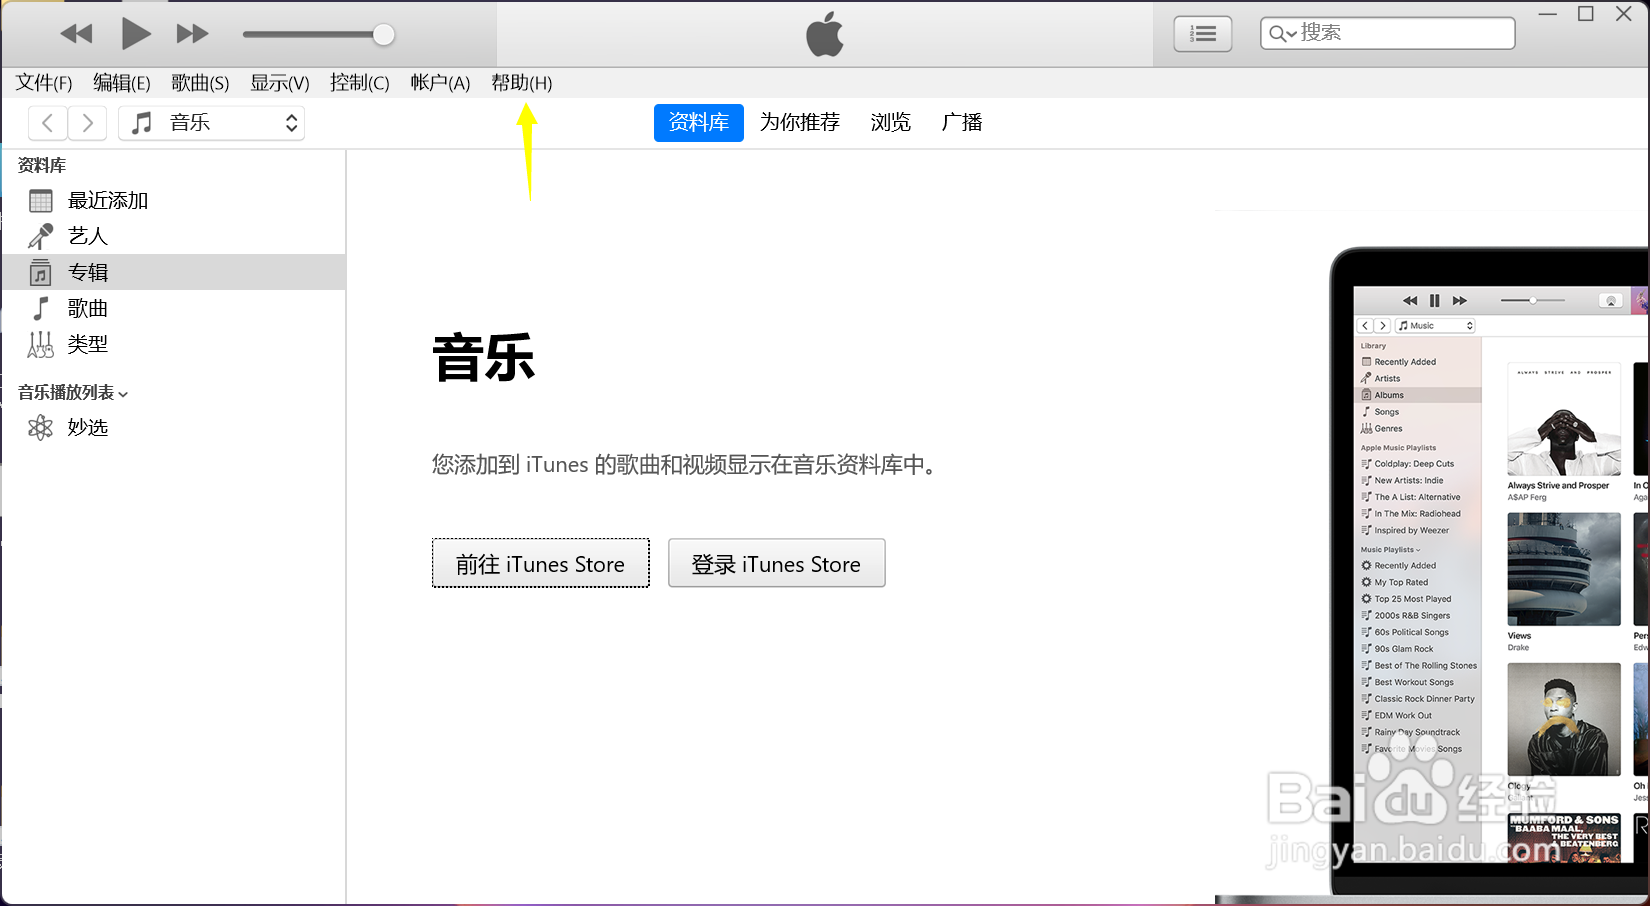
Task: Open the 显示(V) menu
Action: click(x=280, y=83)
